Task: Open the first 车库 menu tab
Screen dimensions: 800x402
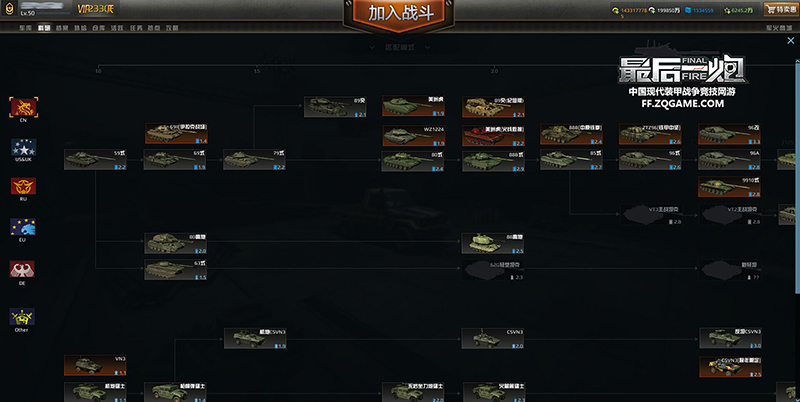Action: pos(26,28)
